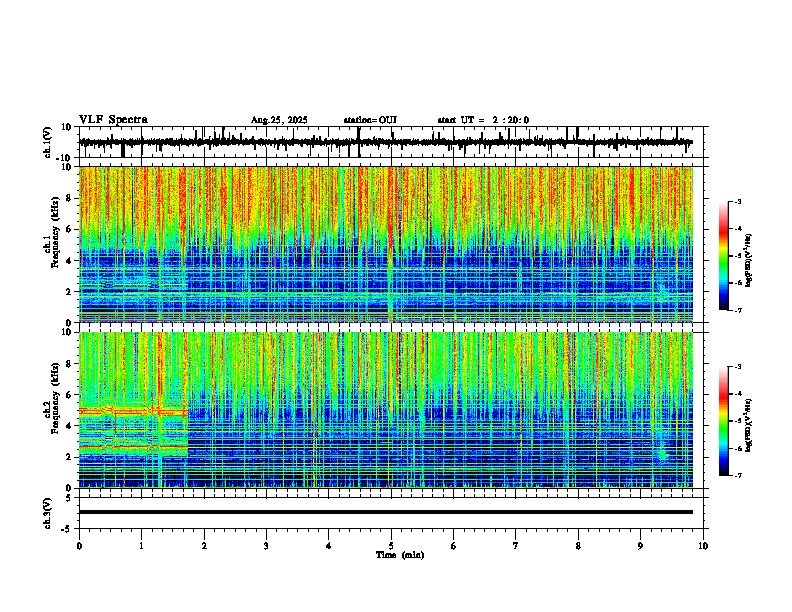
Task: Click the ch.2 spectrogram color scale bar
Action: [x=723, y=421]
